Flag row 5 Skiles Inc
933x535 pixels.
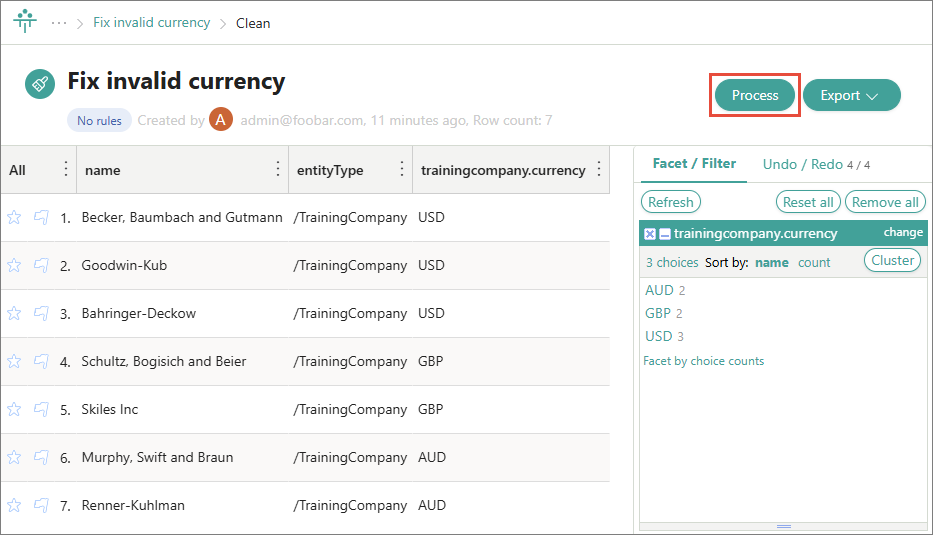[41, 409]
